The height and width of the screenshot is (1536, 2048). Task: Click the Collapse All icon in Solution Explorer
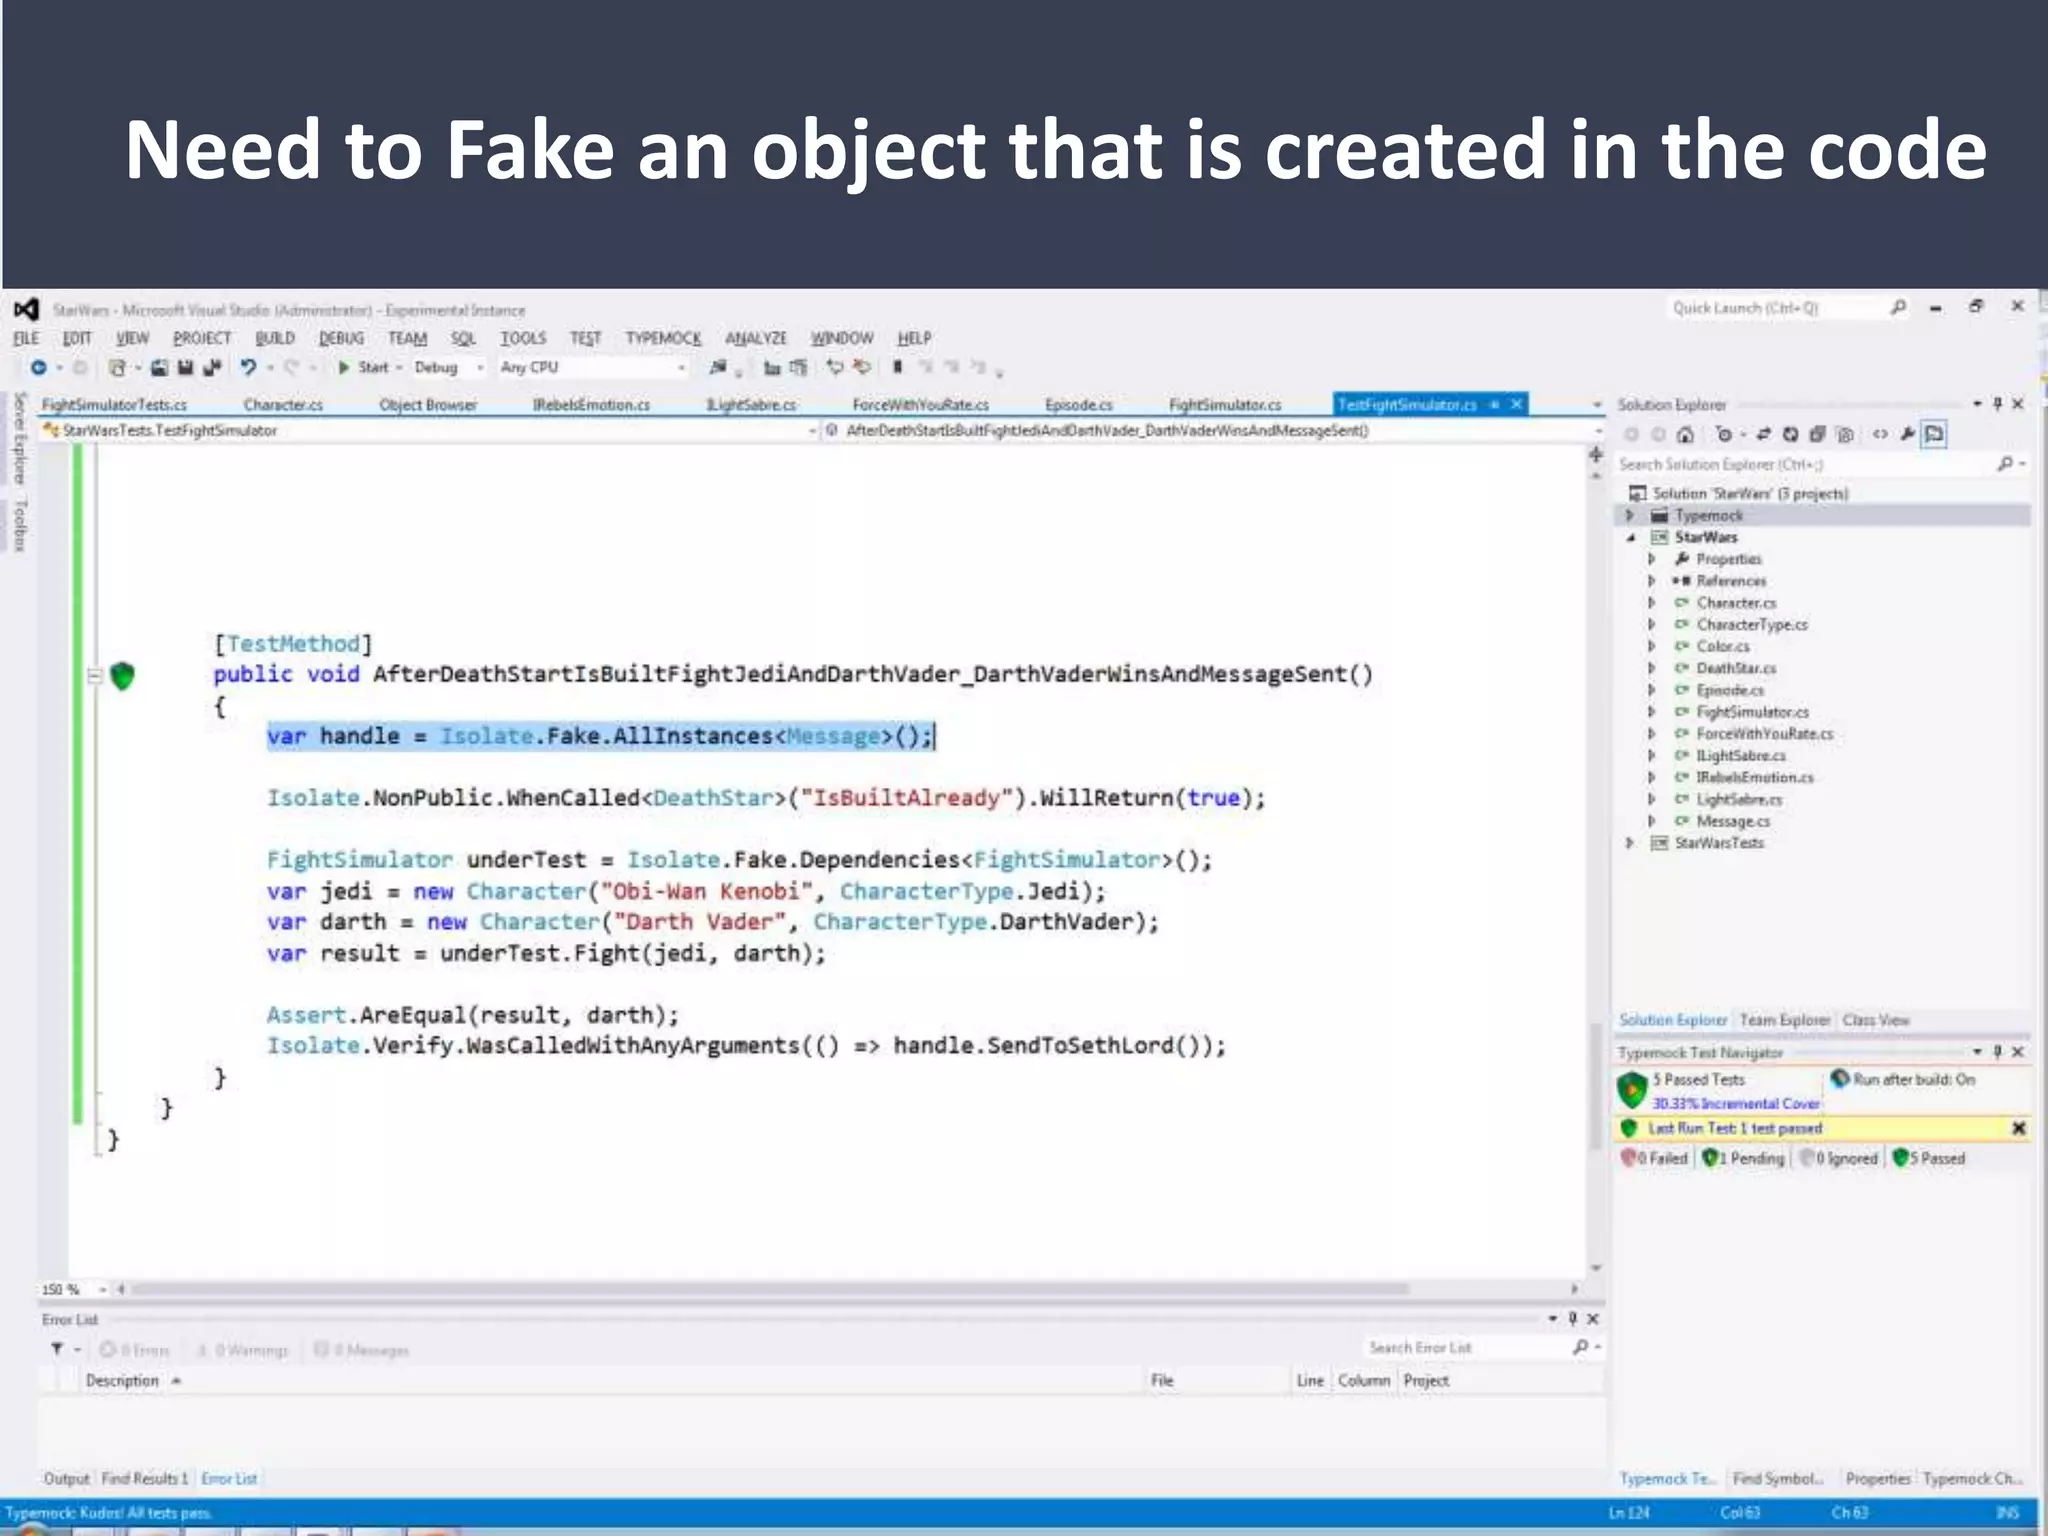(1818, 434)
